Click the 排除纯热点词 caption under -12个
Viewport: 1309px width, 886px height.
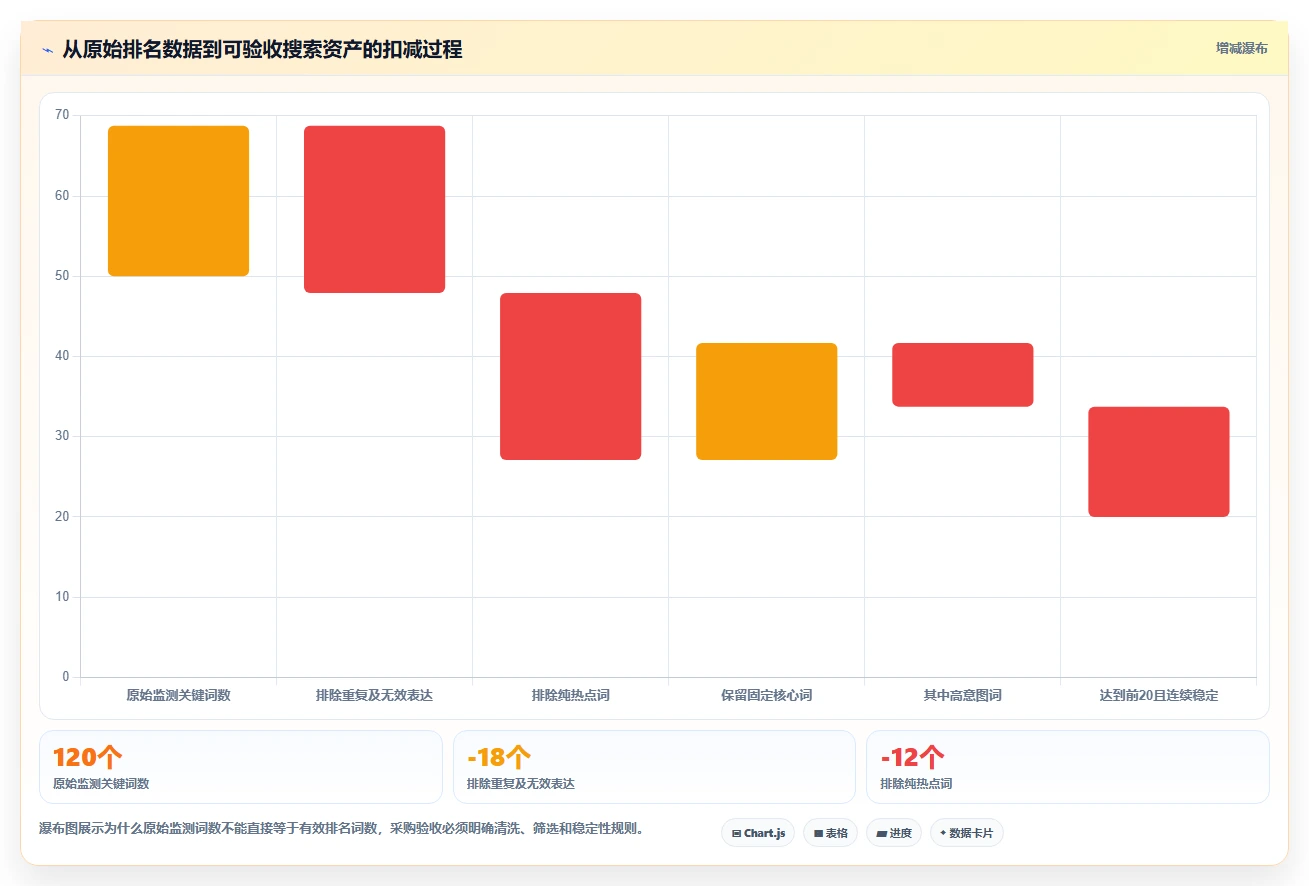pos(916,784)
